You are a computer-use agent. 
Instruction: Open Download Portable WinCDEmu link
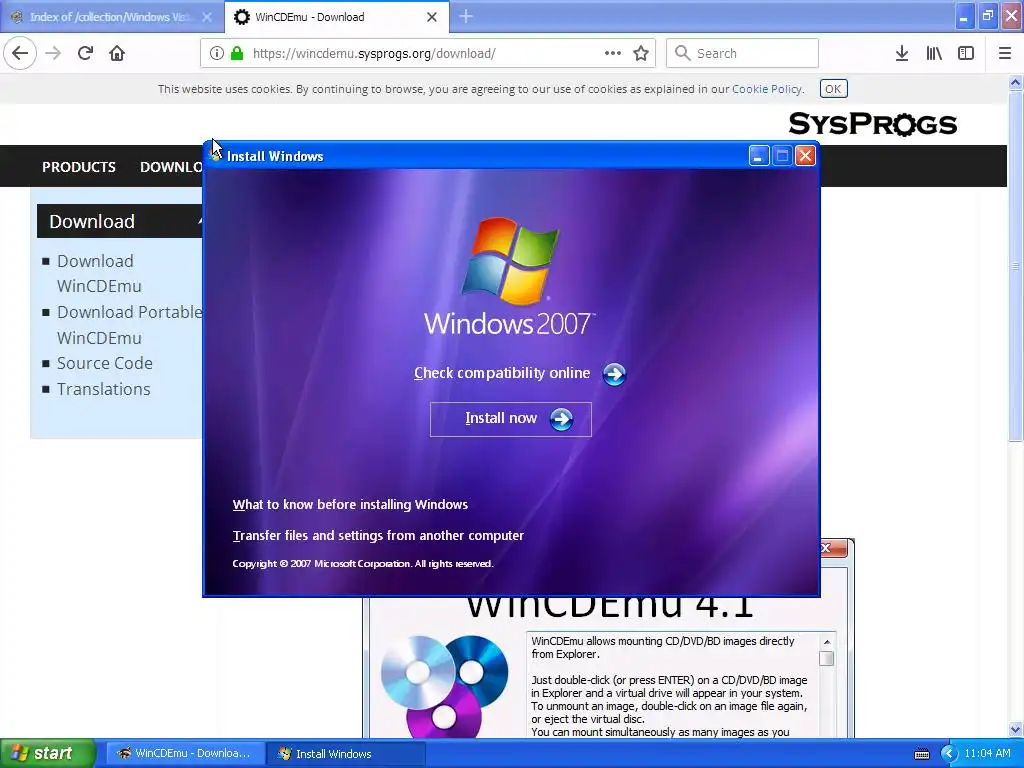[129, 325]
